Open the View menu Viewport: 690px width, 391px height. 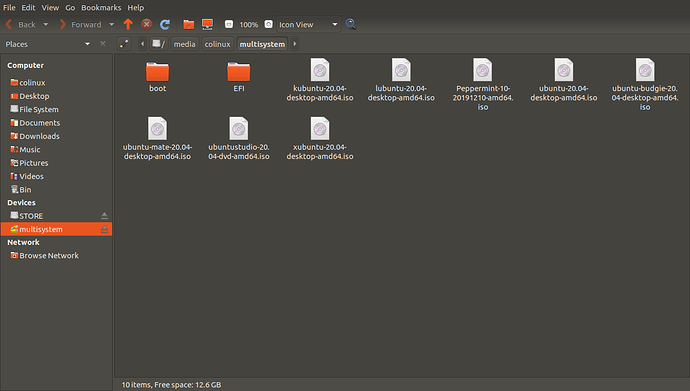pos(50,7)
